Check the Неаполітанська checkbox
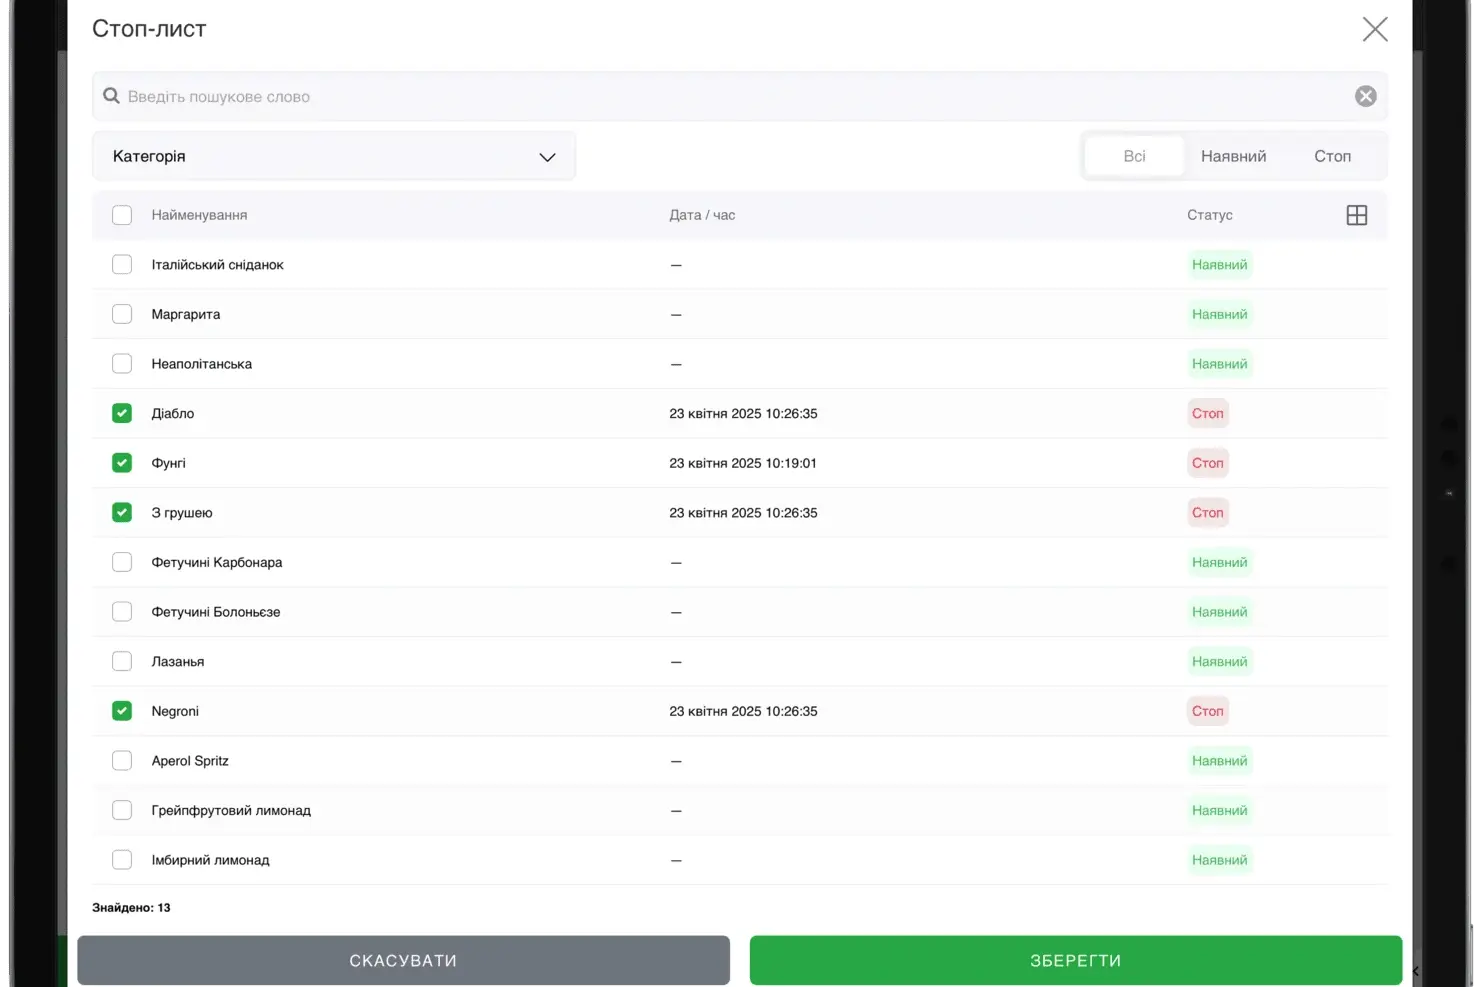The width and height of the screenshot is (1480, 987). click(122, 364)
